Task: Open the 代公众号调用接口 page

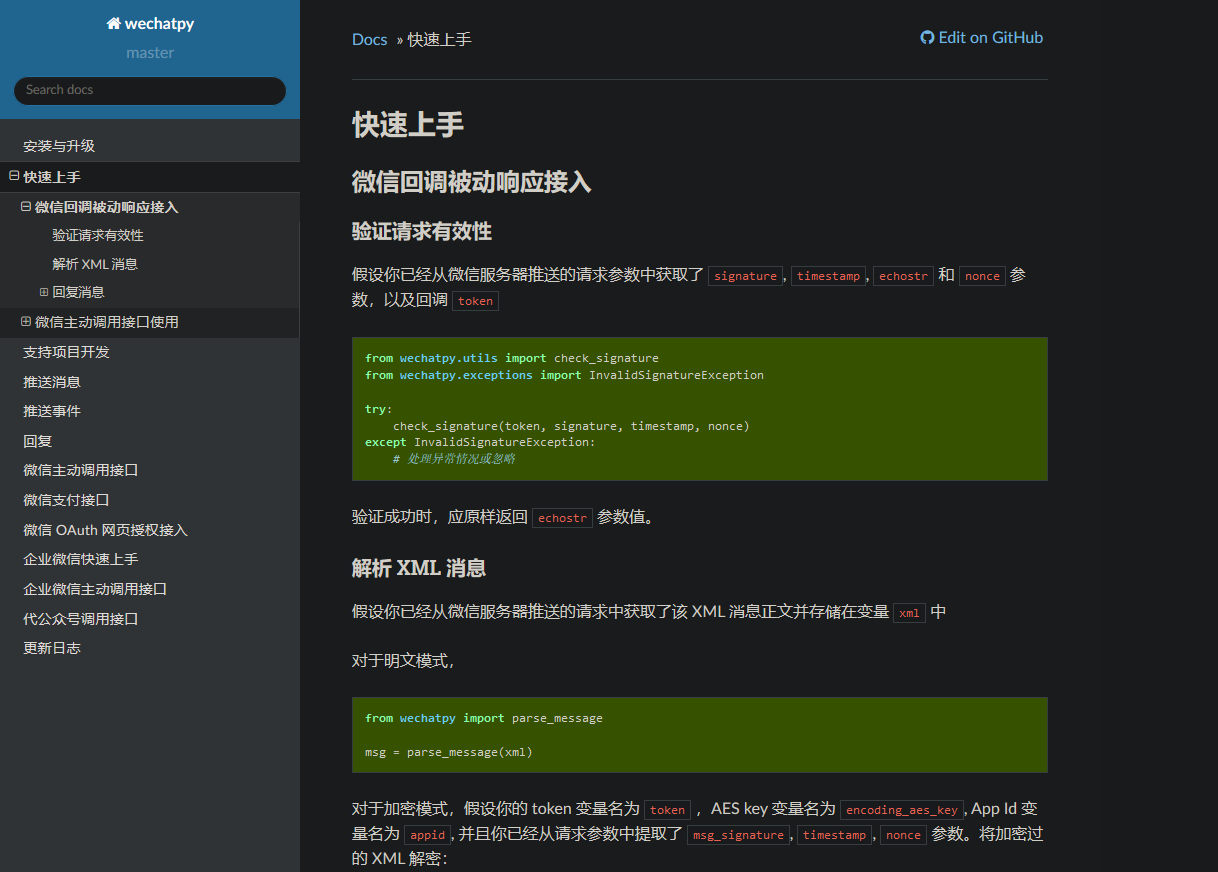Action: click(x=78, y=618)
